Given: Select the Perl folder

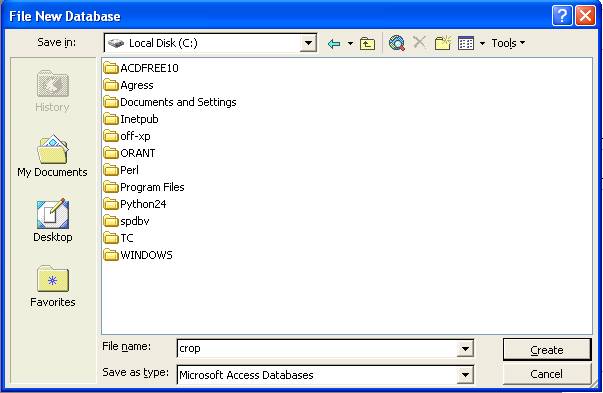Looking at the screenshot, I should coord(121,170).
